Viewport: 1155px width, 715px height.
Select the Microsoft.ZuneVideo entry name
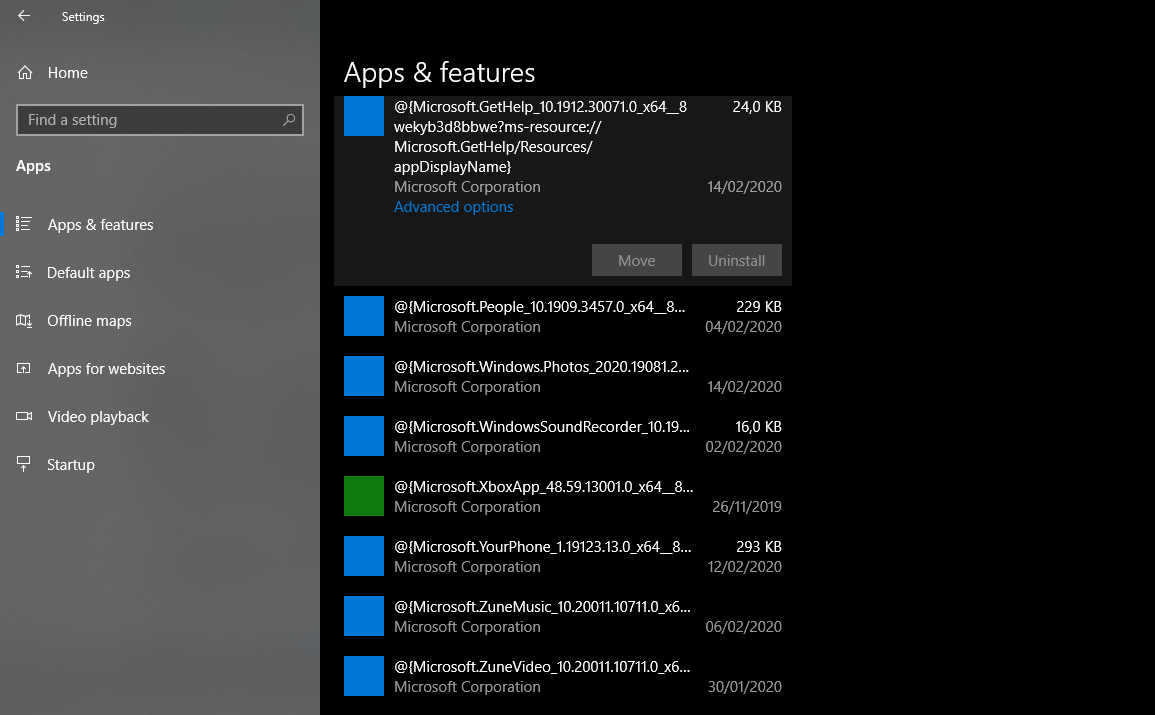coord(542,667)
